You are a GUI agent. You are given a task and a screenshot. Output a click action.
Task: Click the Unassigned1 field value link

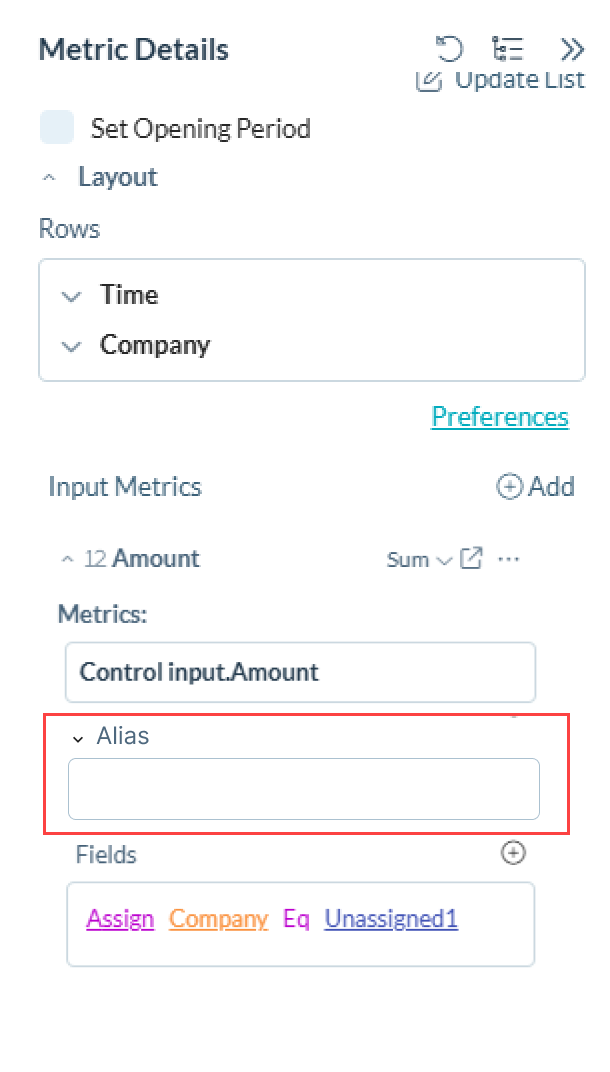coord(391,919)
